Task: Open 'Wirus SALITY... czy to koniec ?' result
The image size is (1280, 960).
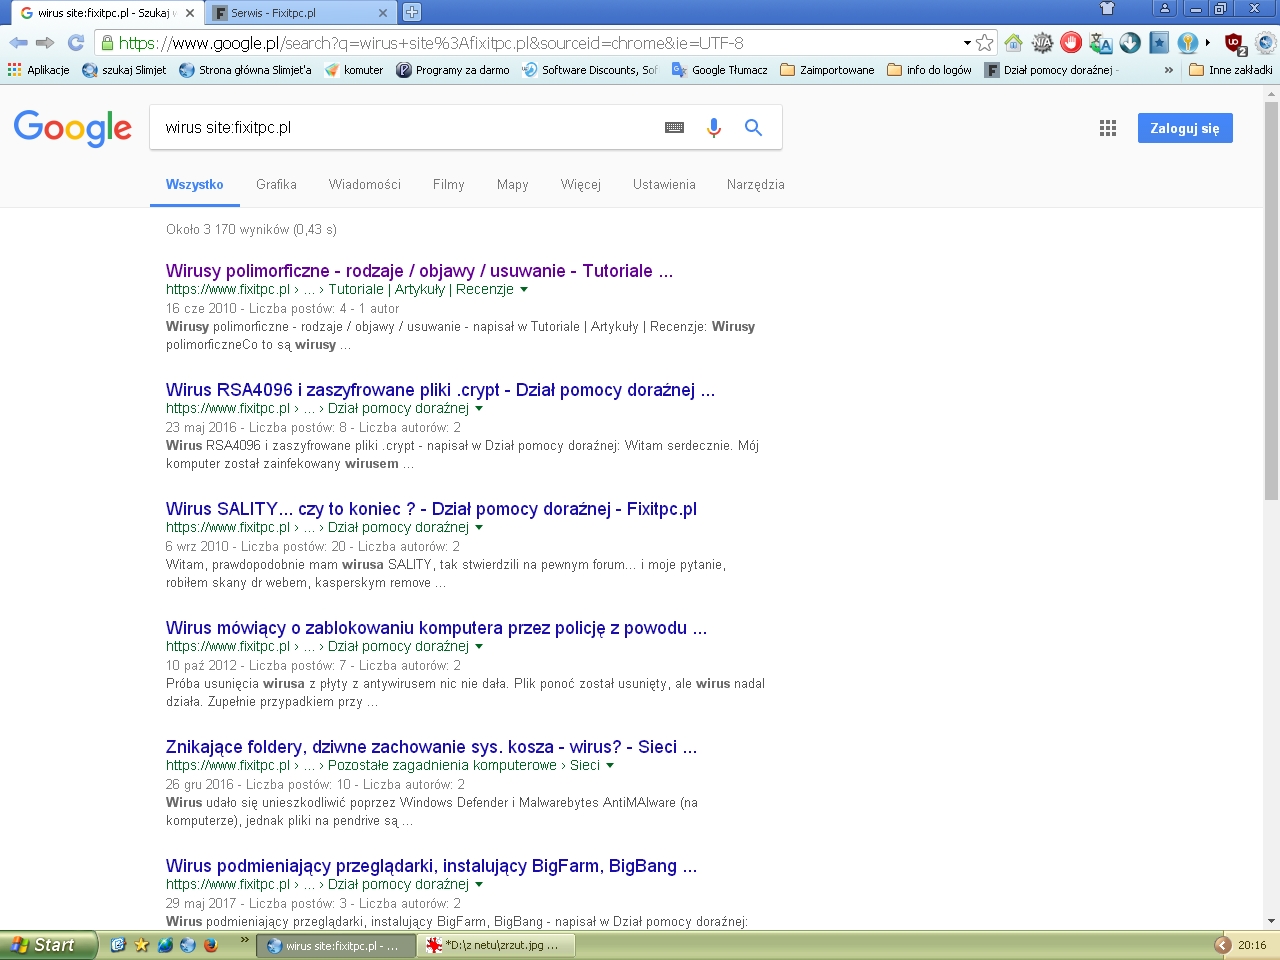Action: tap(431, 509)
